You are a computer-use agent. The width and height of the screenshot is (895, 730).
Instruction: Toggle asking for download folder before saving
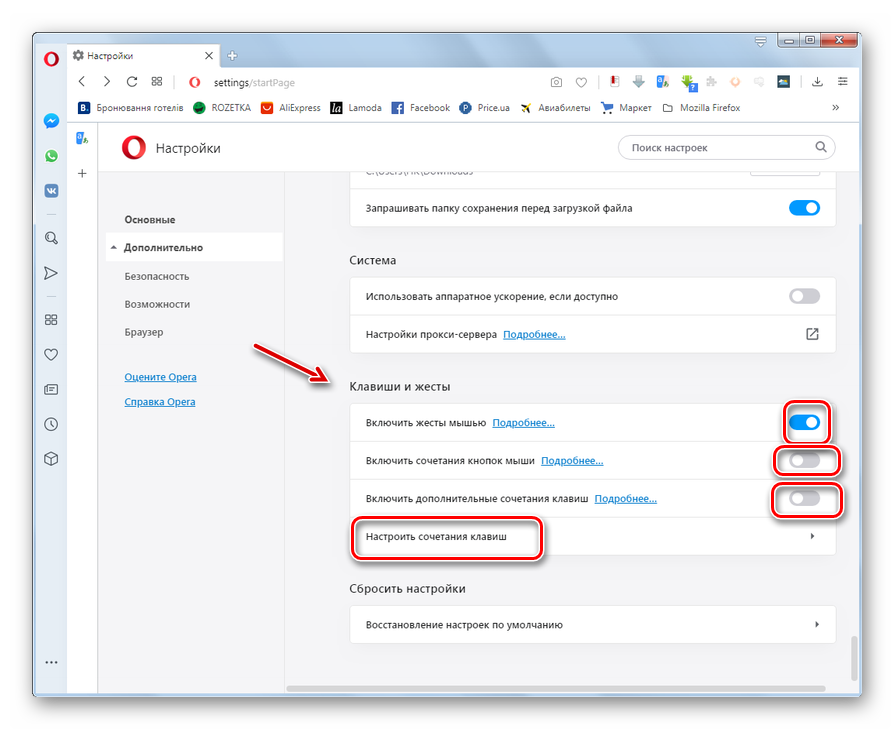[804, 208]
